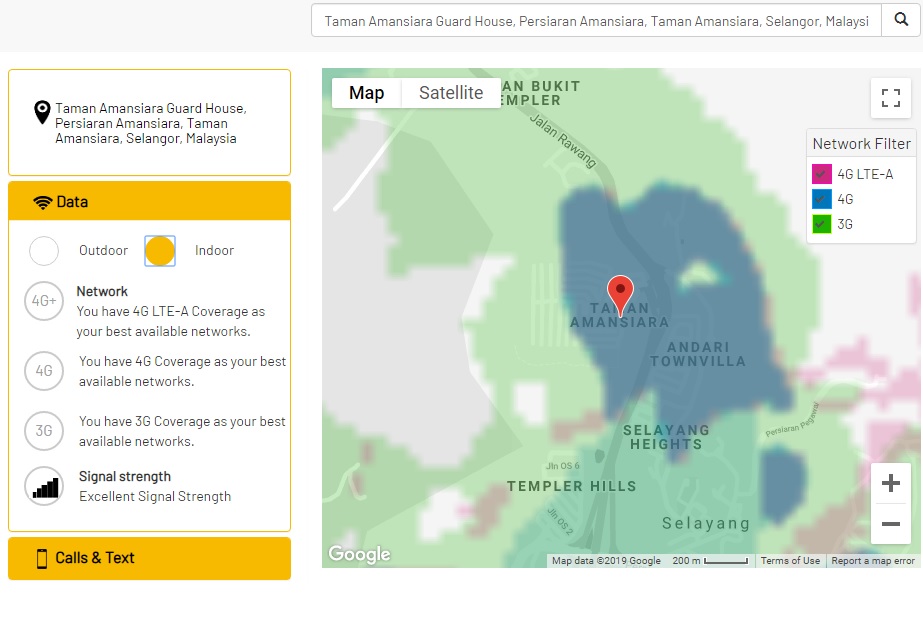
Task: Click the 'Selayang' map label
Action: (706, 523)
